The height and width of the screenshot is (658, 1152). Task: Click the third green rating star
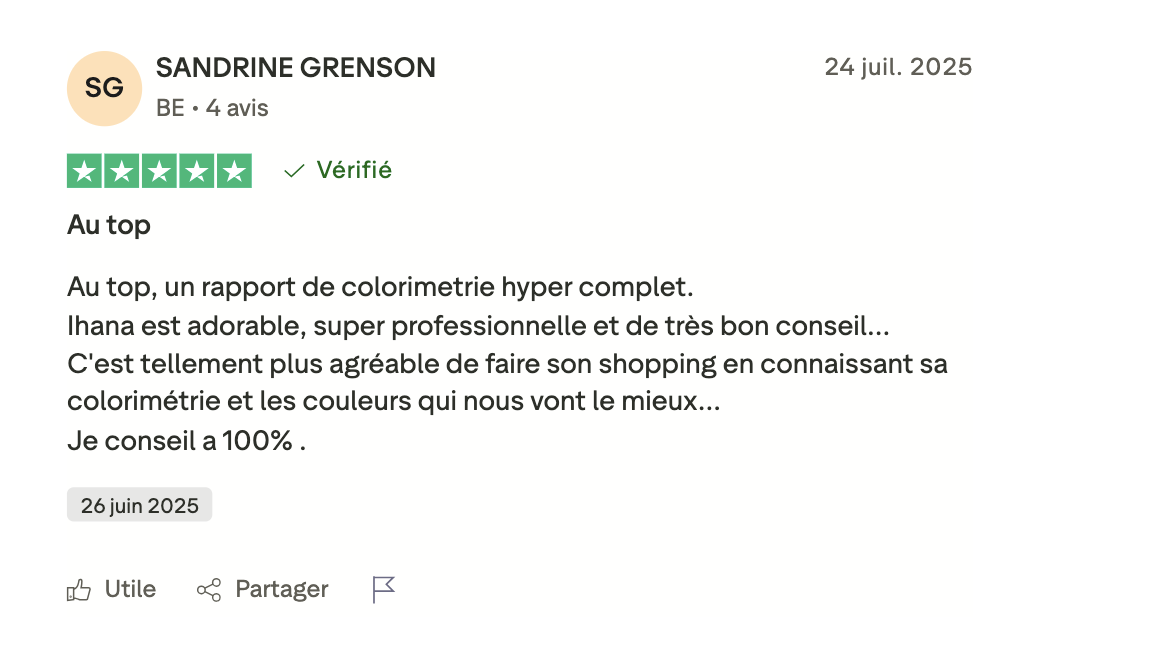click(159, 171)
